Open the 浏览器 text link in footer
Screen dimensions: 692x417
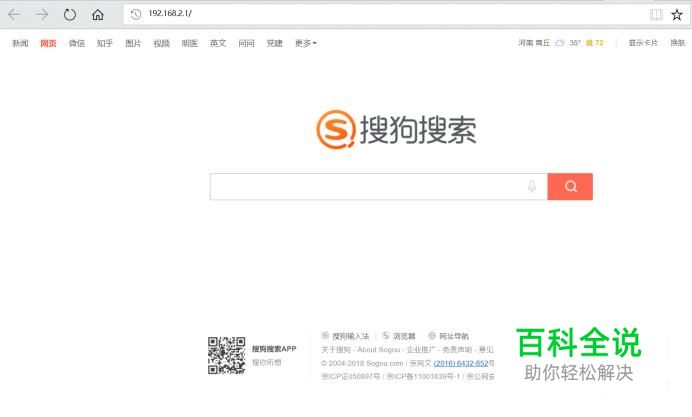point(404,336)
